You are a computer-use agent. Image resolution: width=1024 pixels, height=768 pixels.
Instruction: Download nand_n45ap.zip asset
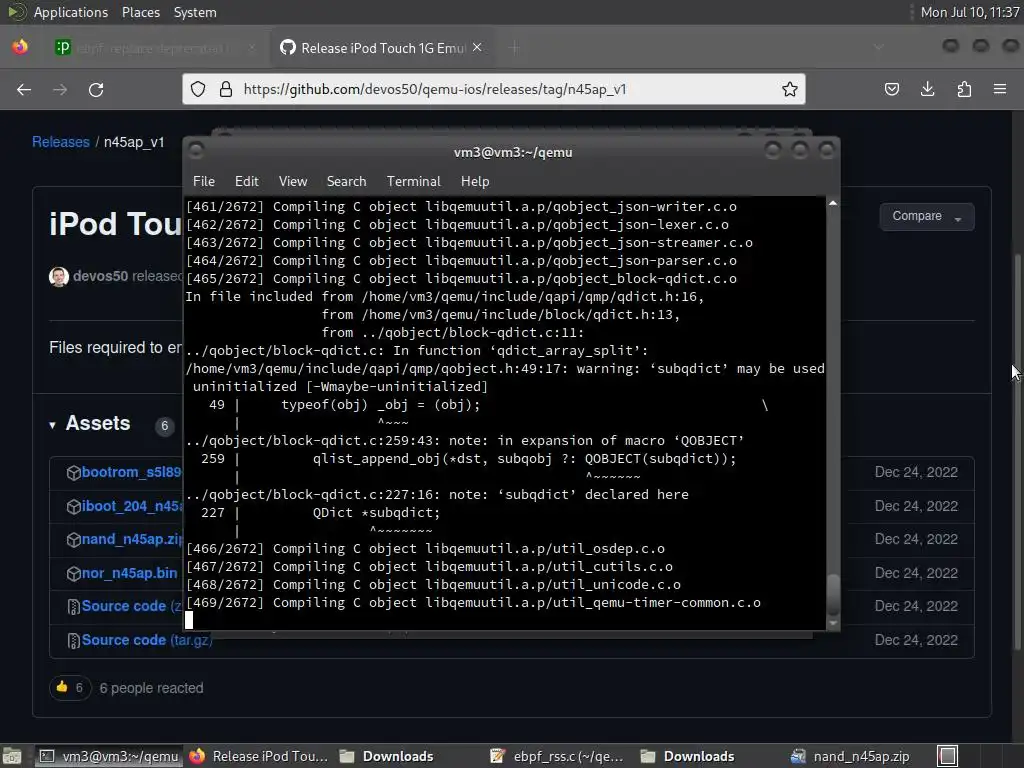tap(132, 539)
